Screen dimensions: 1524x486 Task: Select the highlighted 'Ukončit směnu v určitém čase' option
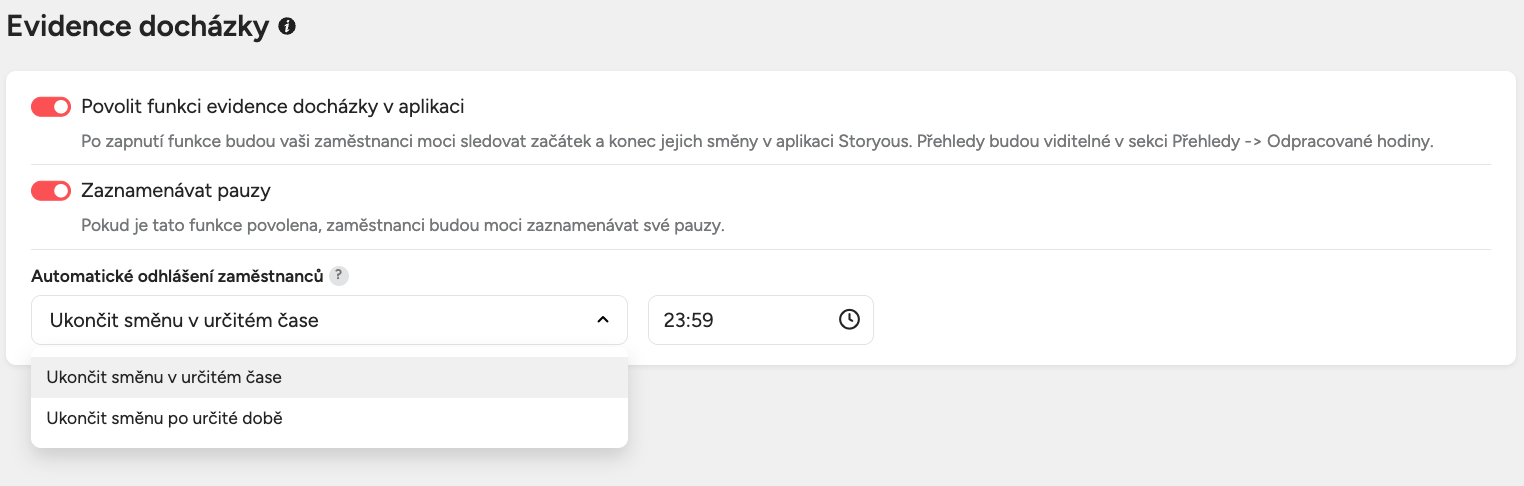[164, 378]
